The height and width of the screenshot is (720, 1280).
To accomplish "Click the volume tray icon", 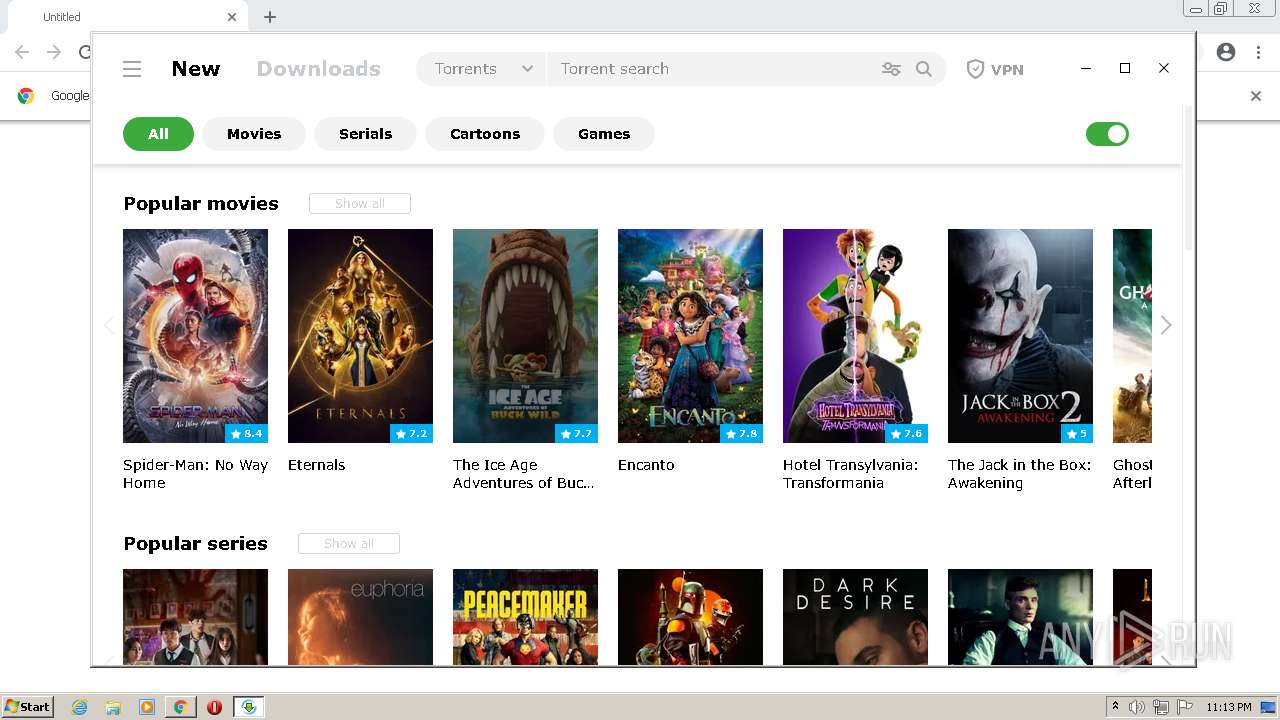I will tap(1137, 707).
